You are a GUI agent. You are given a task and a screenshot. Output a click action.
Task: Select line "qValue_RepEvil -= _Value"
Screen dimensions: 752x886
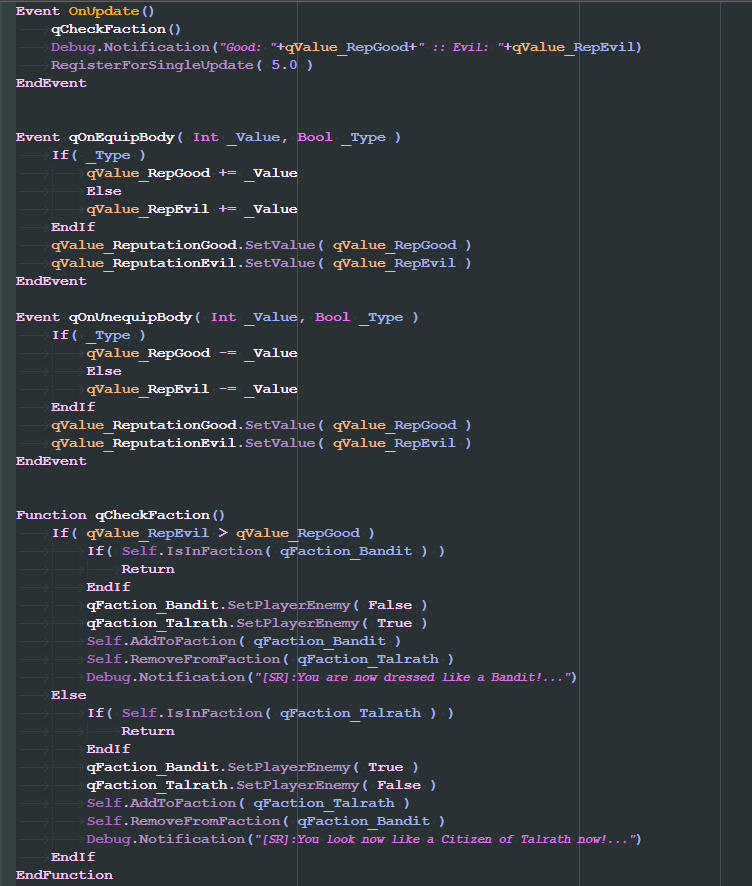192,389
